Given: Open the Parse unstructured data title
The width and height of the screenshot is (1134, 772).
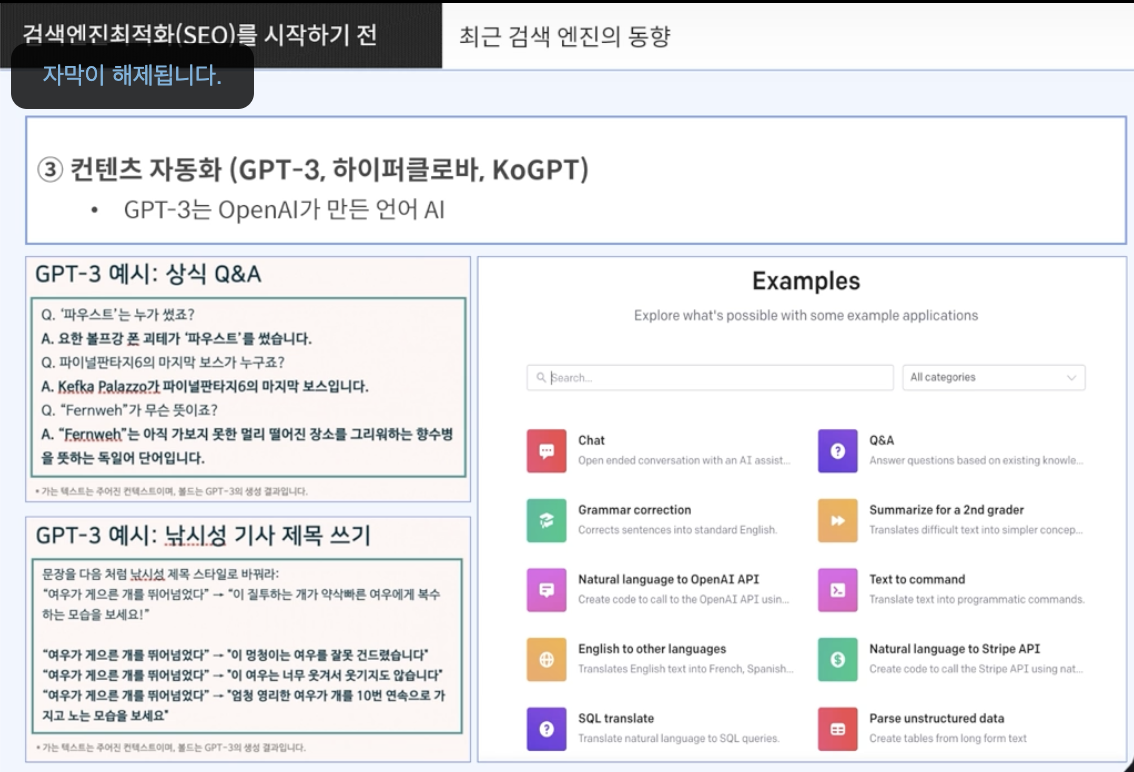Looking at the screenshot, I should 937,718.
